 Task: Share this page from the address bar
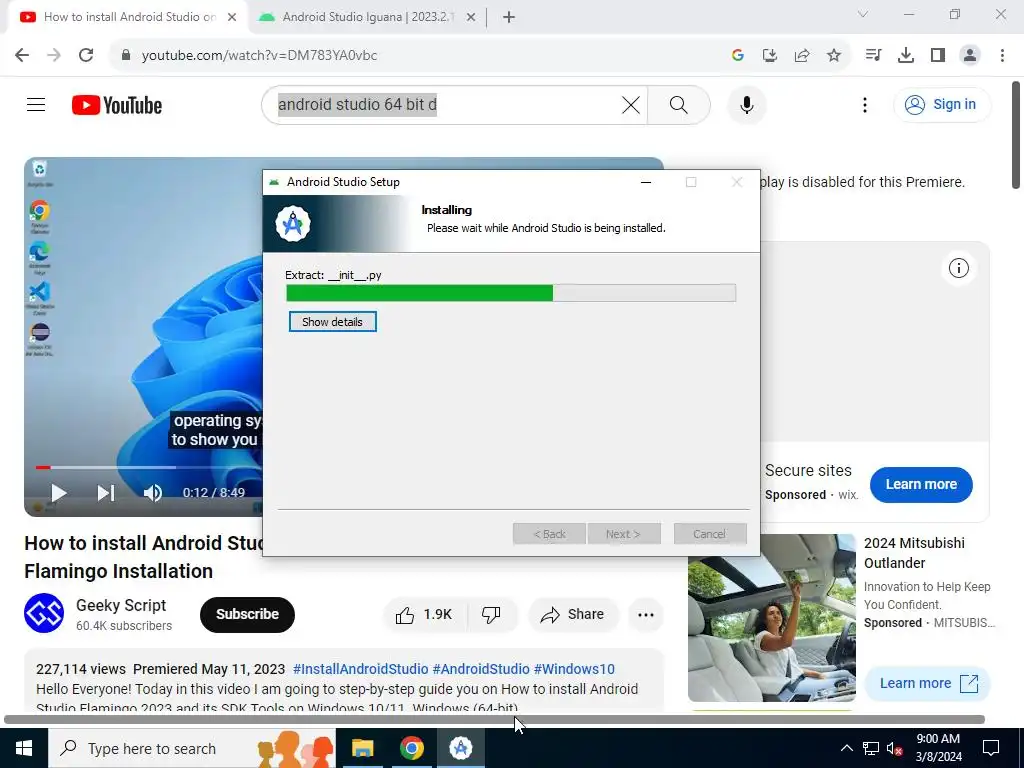click(x=802, y=55)
